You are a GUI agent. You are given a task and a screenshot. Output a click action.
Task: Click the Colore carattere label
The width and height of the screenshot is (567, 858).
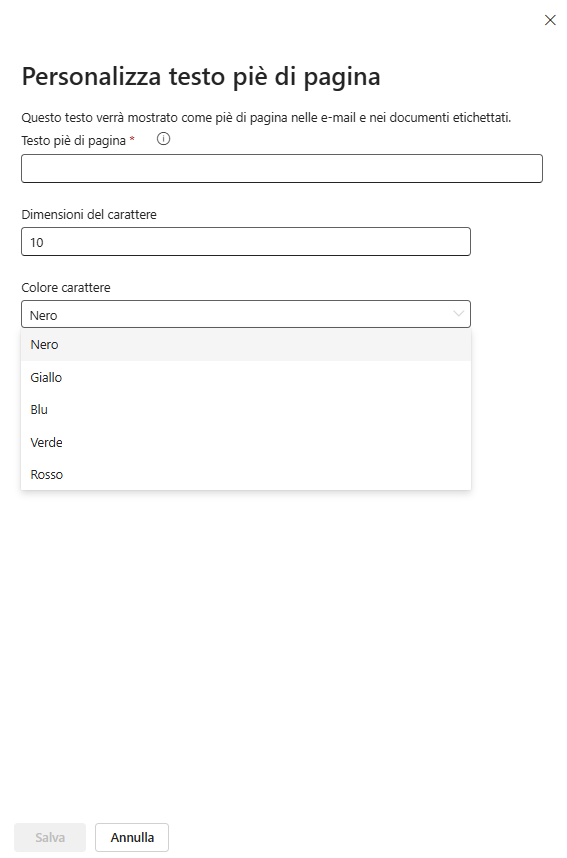[66, 287]
